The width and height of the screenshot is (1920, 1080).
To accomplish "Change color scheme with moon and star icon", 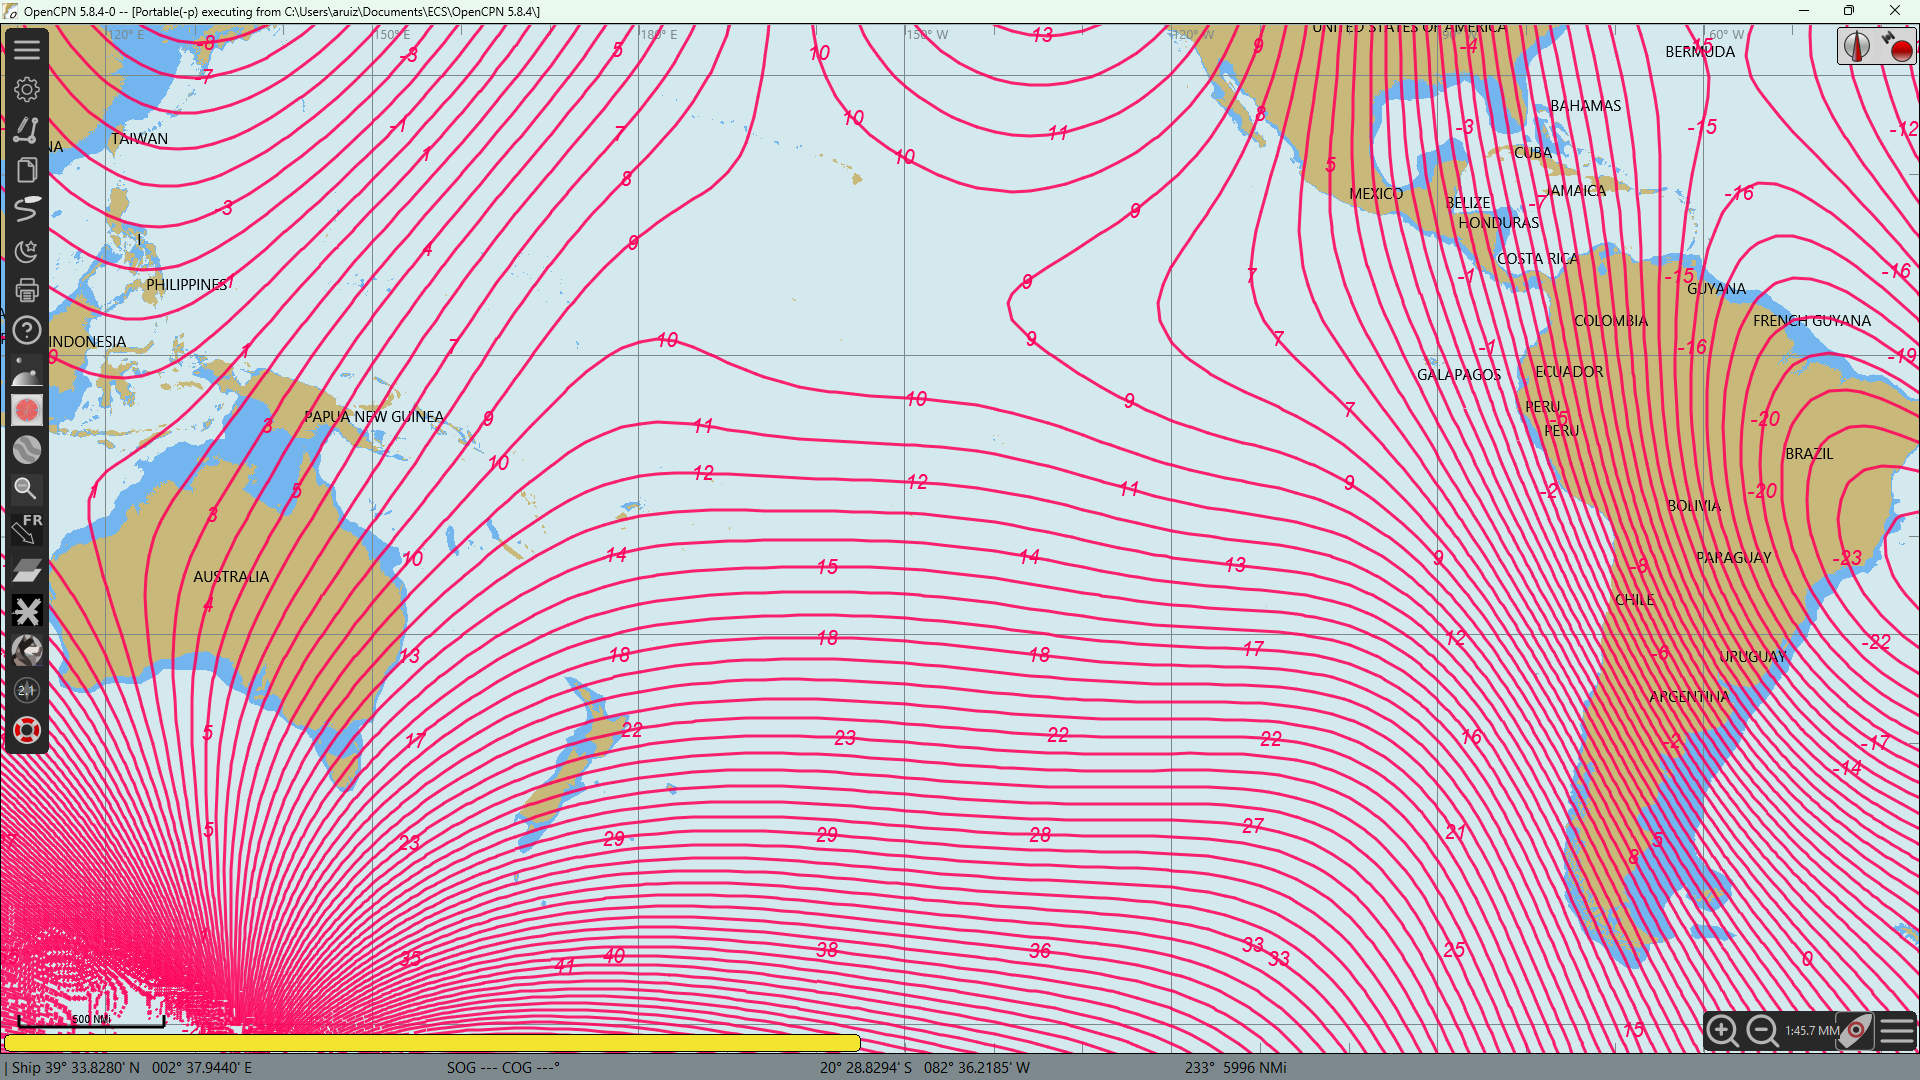I will [27, 250].
